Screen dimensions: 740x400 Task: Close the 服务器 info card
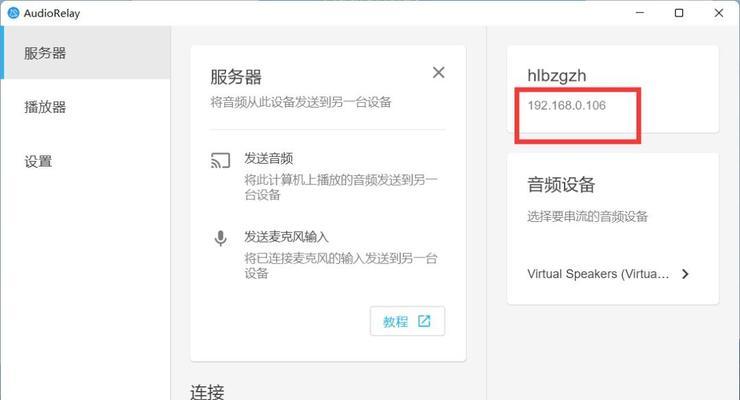click(x=438, y=73)
